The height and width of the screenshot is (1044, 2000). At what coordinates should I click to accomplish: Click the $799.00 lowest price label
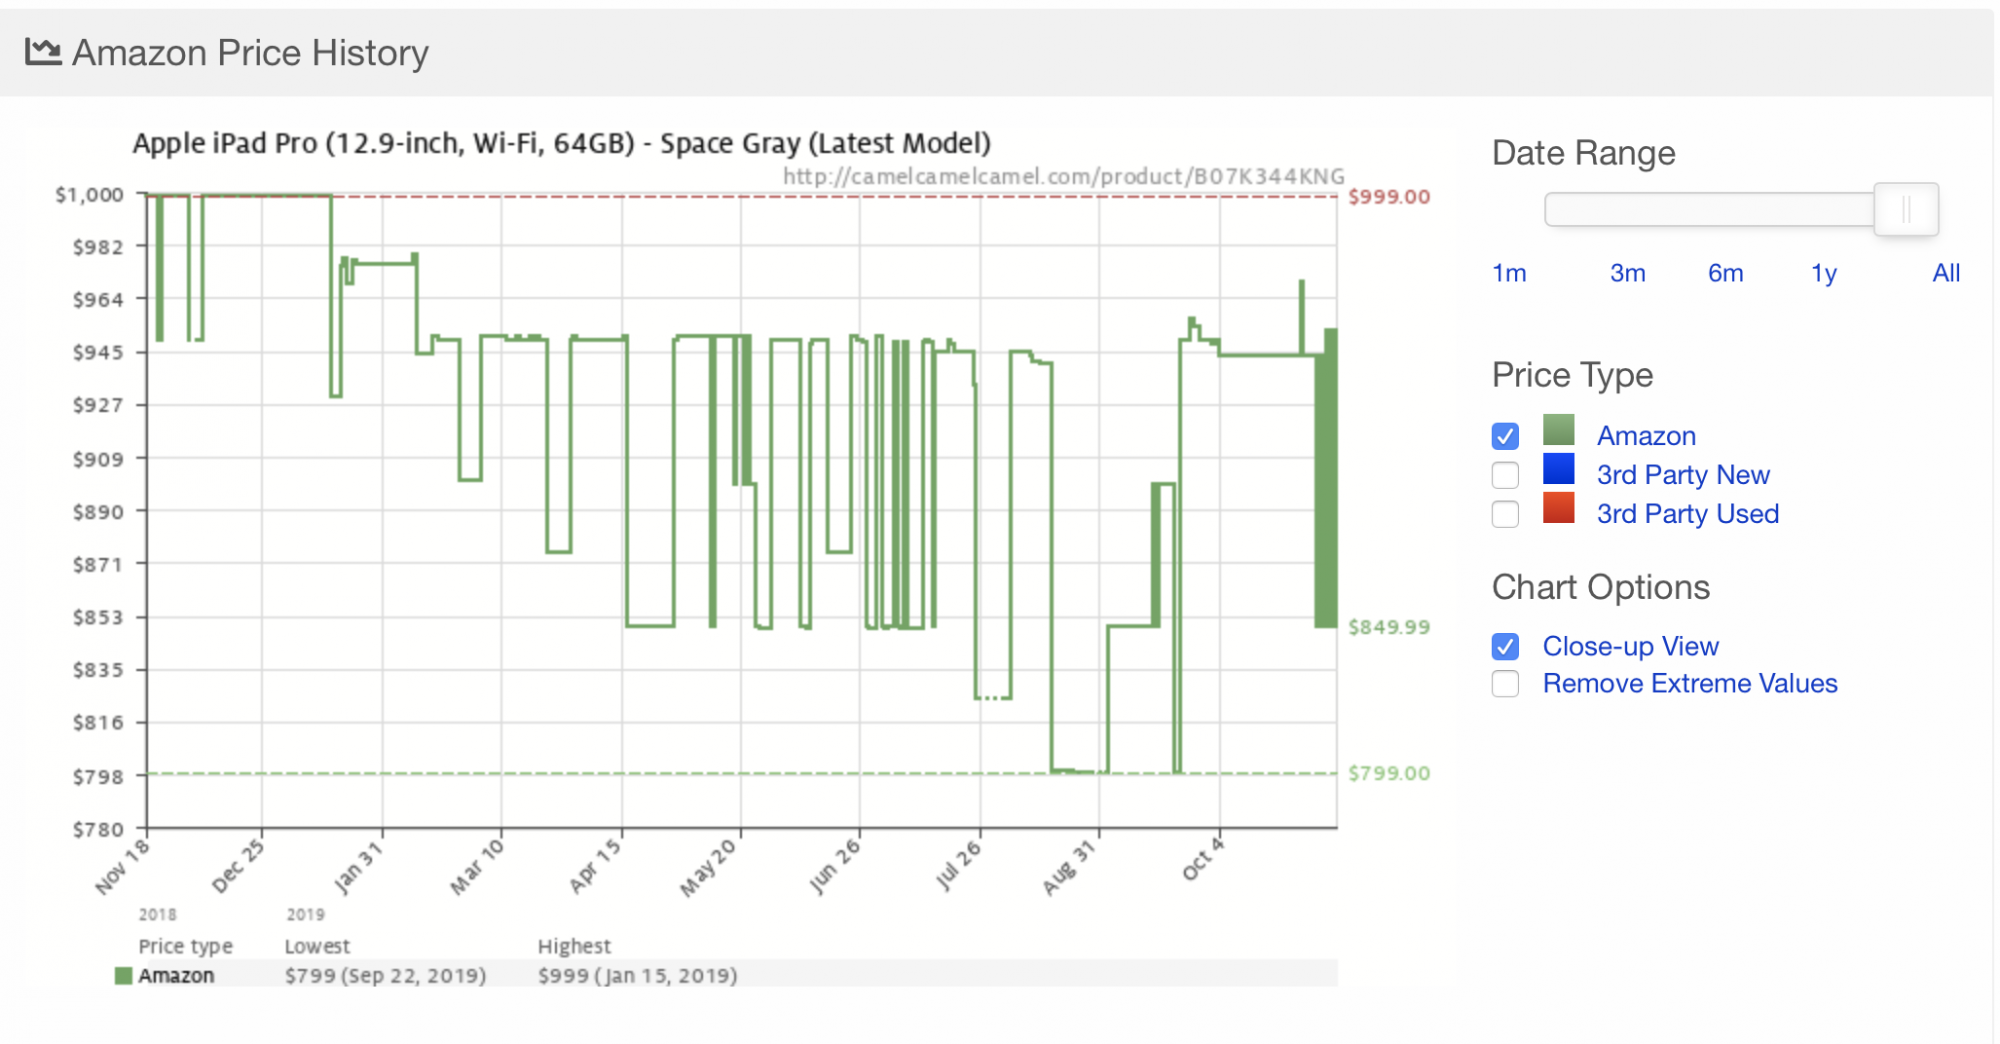click(1389, 773)
